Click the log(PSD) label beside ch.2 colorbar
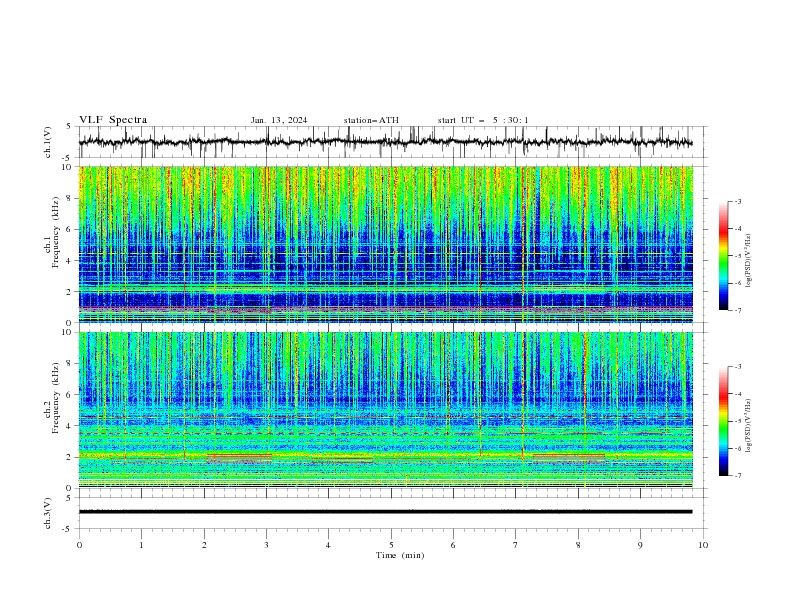 (x=749, y=426)
